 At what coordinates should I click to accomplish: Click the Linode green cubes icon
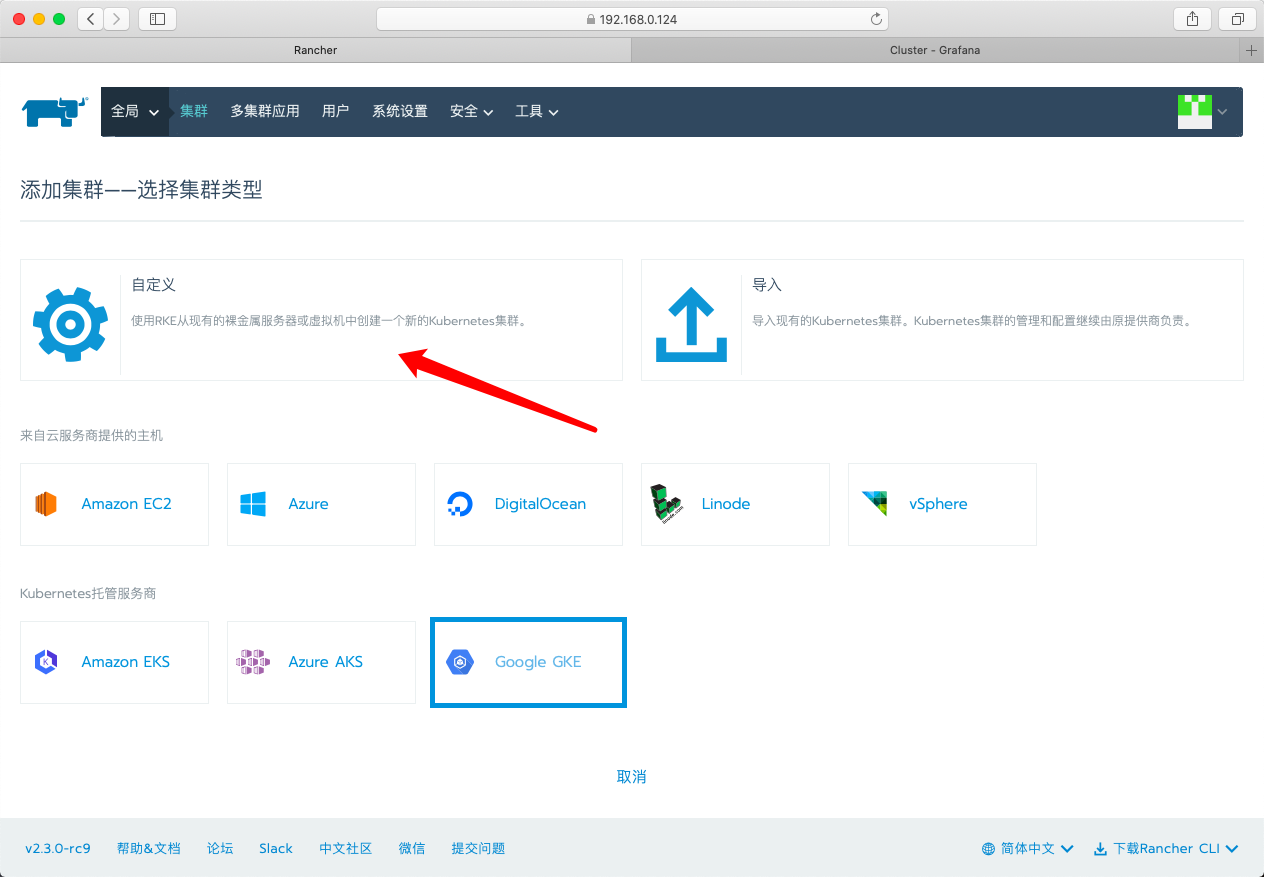tap(666, 504)
